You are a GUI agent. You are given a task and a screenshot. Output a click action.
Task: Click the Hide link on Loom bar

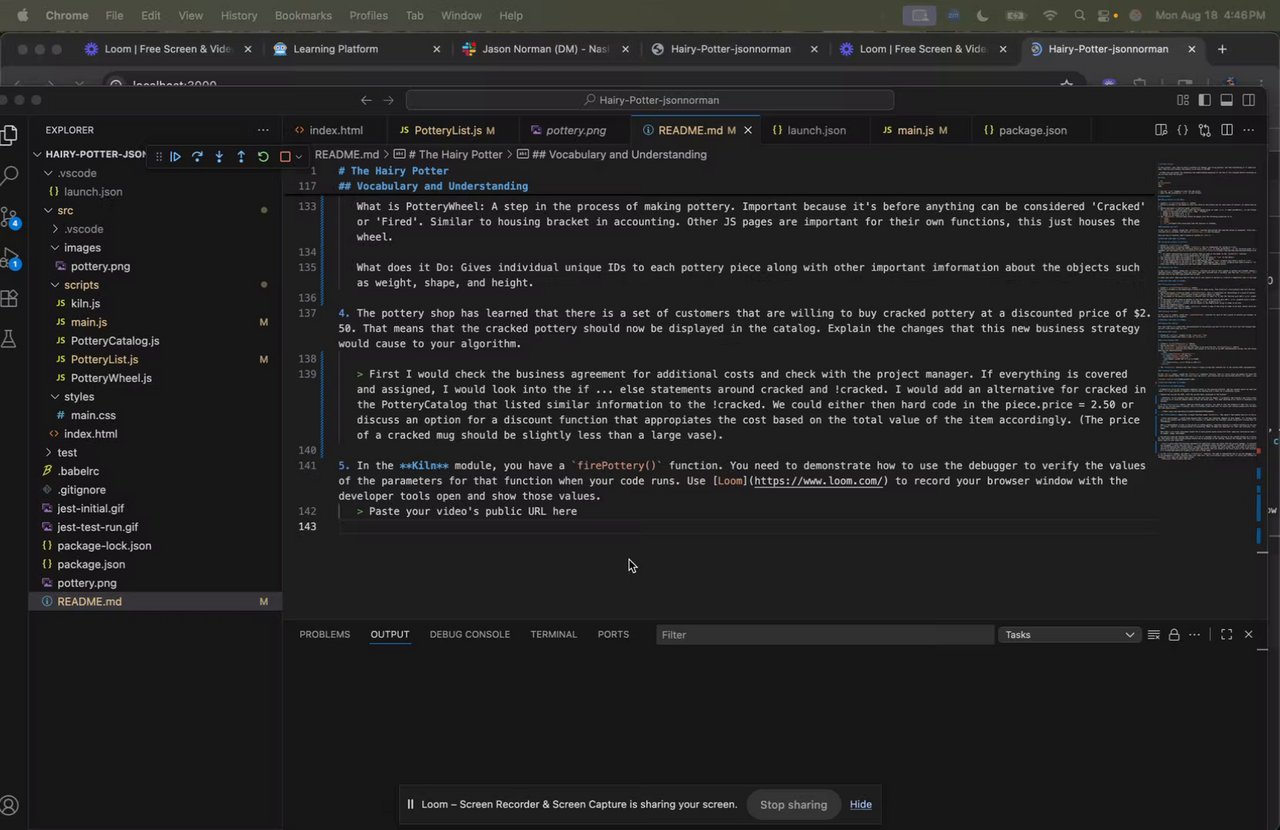click(x=860, y=804)
